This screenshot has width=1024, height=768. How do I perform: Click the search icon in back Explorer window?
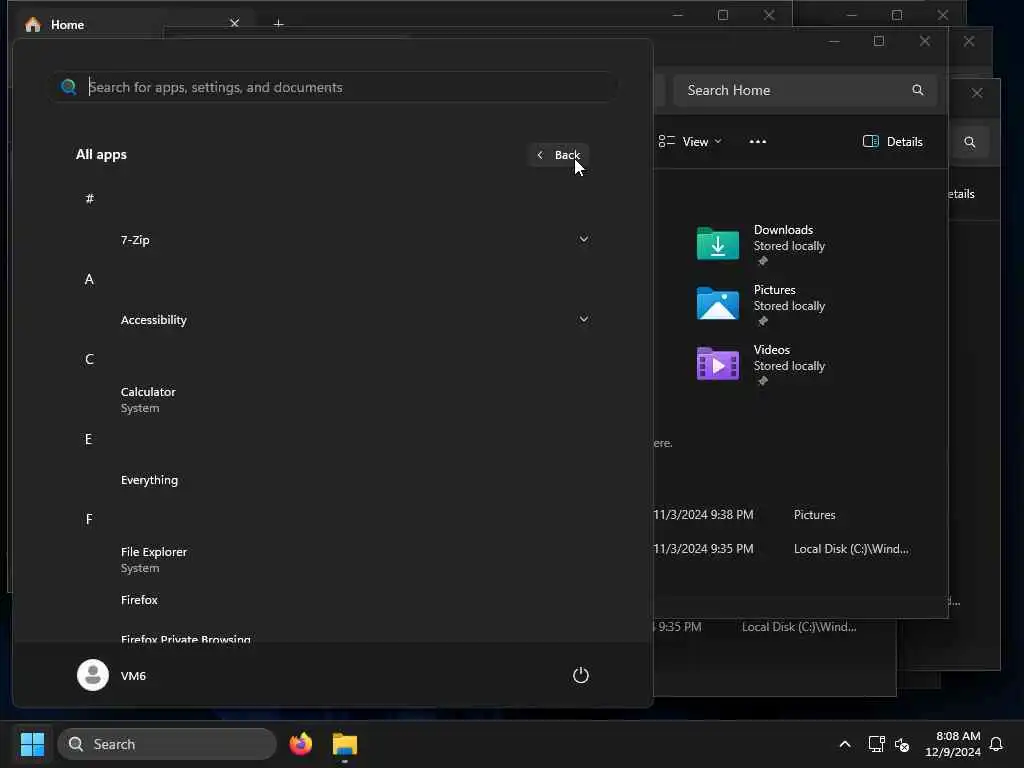point(970,142)
